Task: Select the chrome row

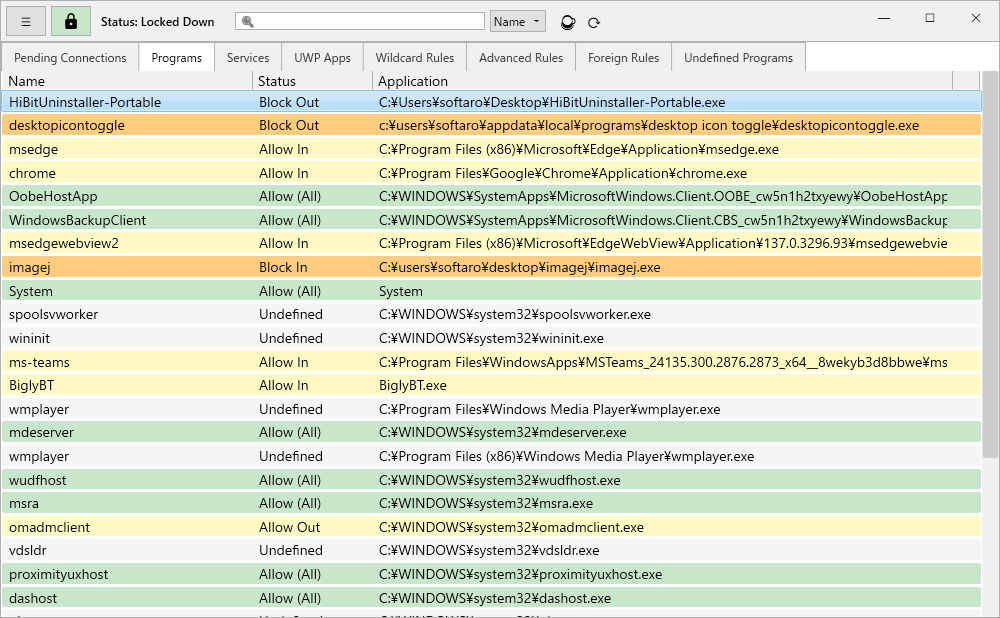Action: click(491, 173)
